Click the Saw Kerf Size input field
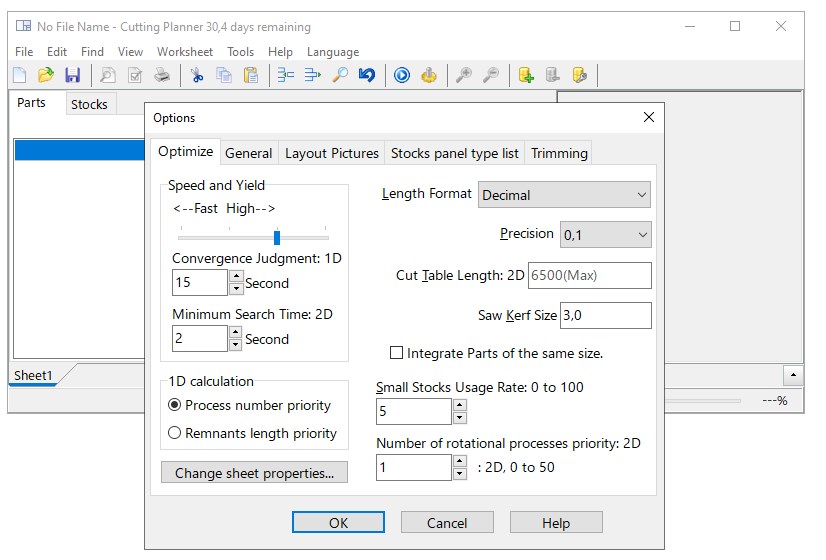This screenshot has height=560, width=826. pos(605,316)
